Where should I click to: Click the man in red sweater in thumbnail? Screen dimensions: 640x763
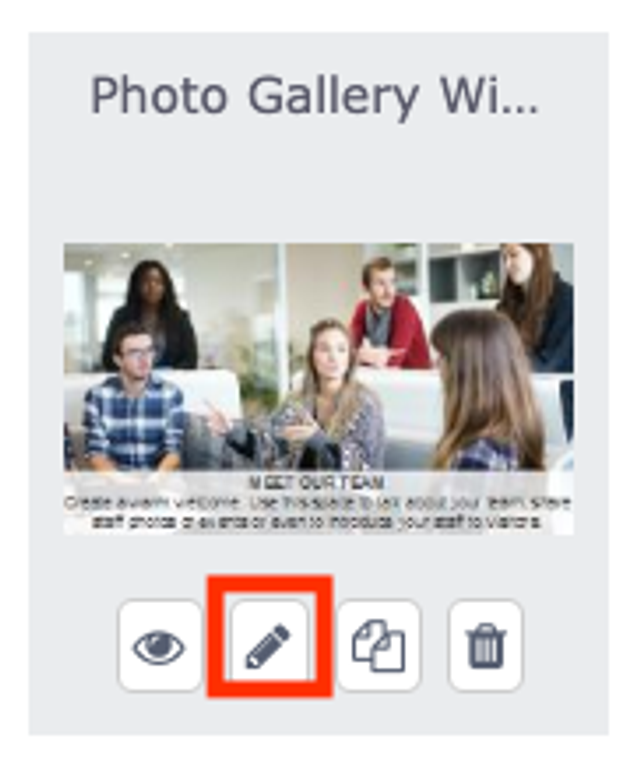387,314
